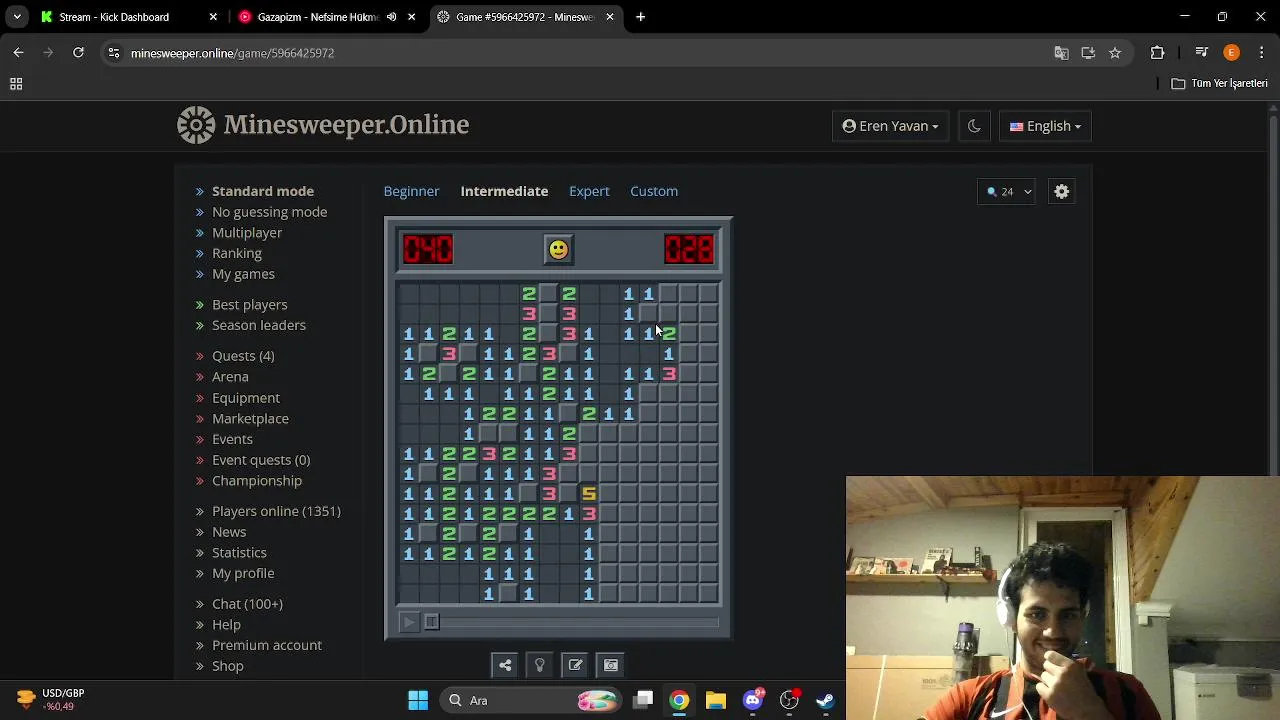
Task: Open No guessing mode in sidebar
Action: 269,212
